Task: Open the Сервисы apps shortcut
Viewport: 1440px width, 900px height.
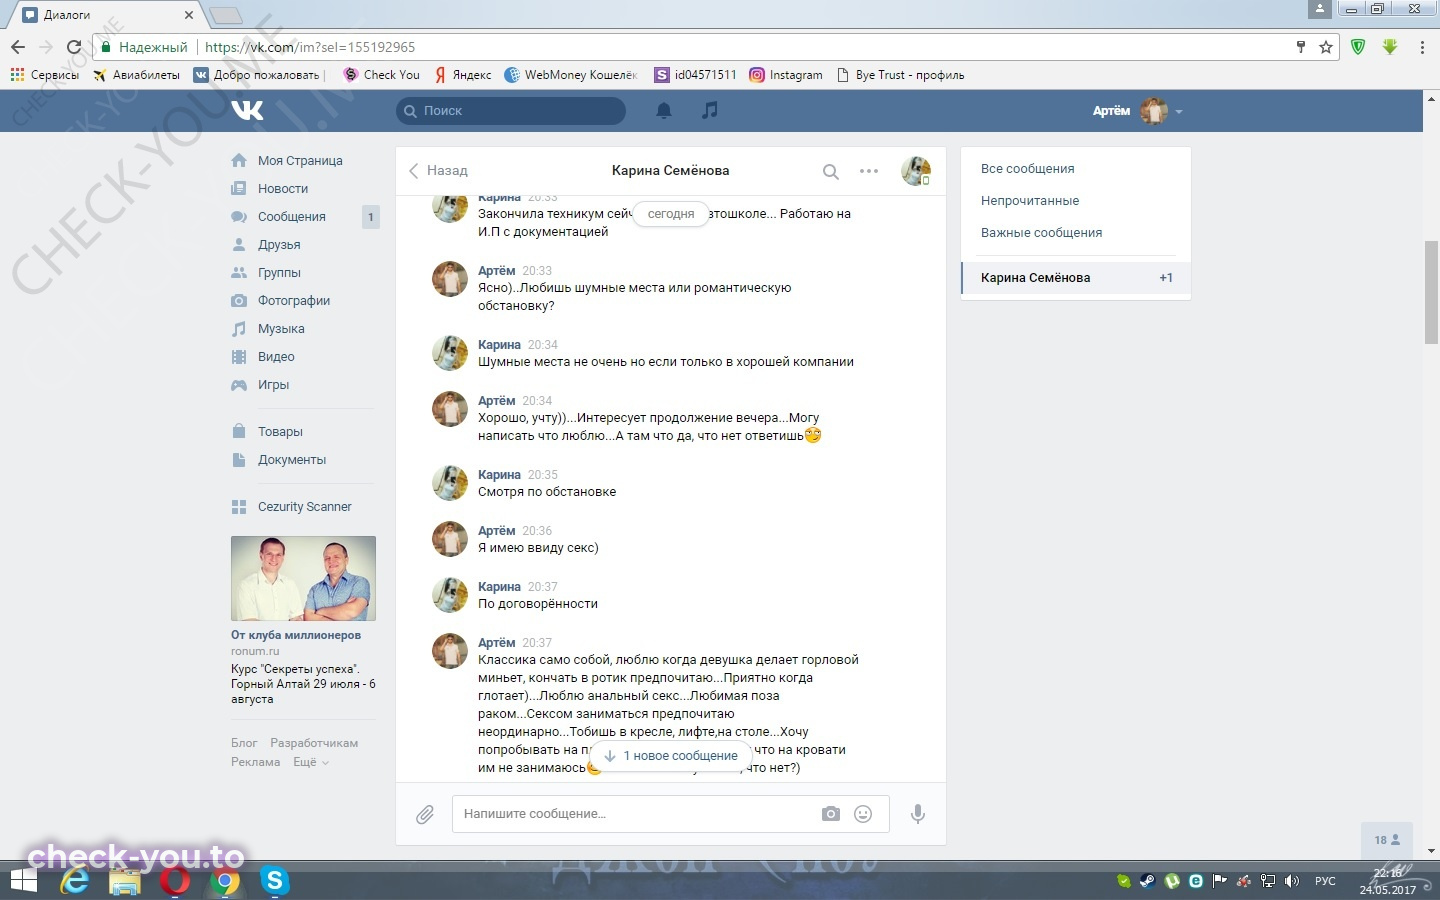Action: pos(44,75)
